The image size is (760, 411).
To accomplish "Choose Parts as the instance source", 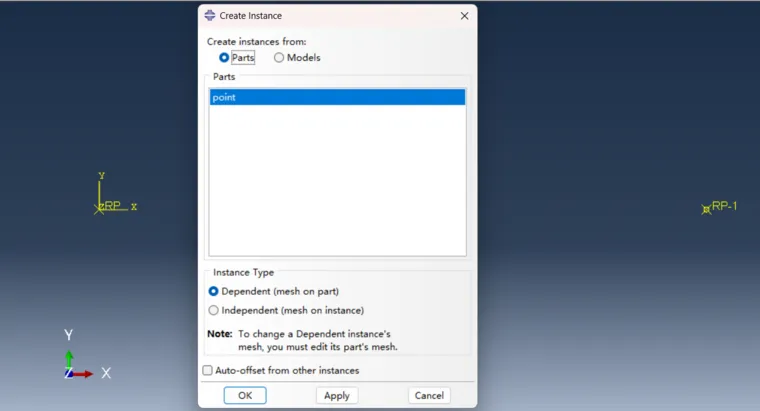I will coord(224,58).
